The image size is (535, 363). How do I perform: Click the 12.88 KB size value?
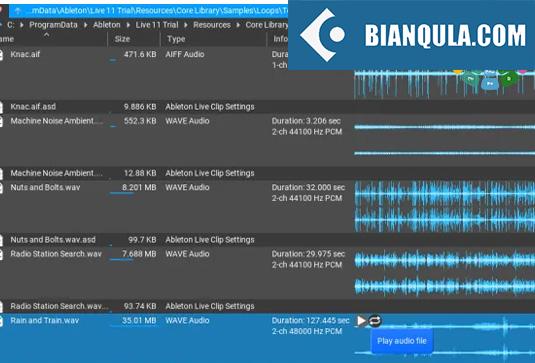point(140,173)
